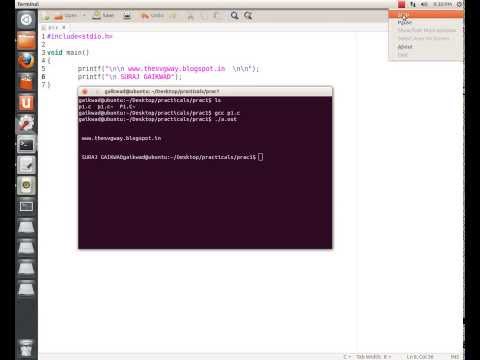Click the Redo icon in the toolbar

click(x=172, y=16)
